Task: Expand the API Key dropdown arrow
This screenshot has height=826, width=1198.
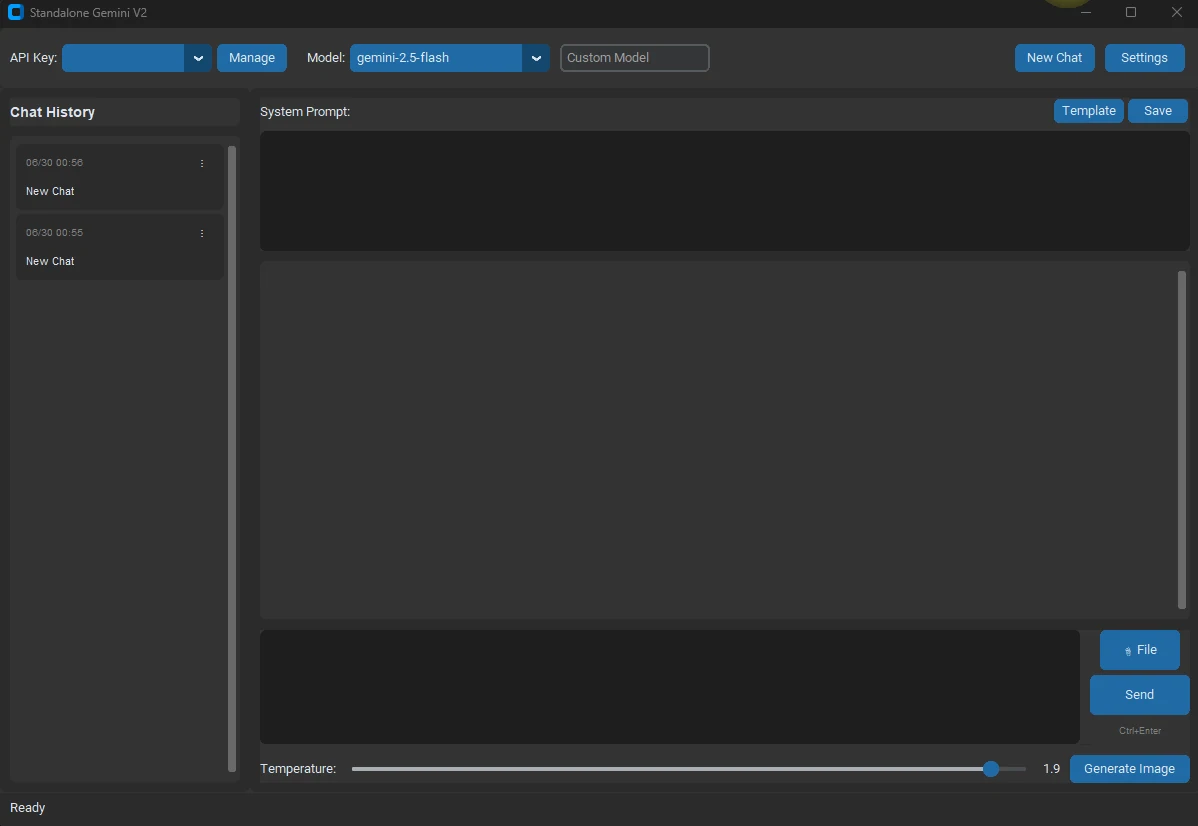Action: click(198, 58)
